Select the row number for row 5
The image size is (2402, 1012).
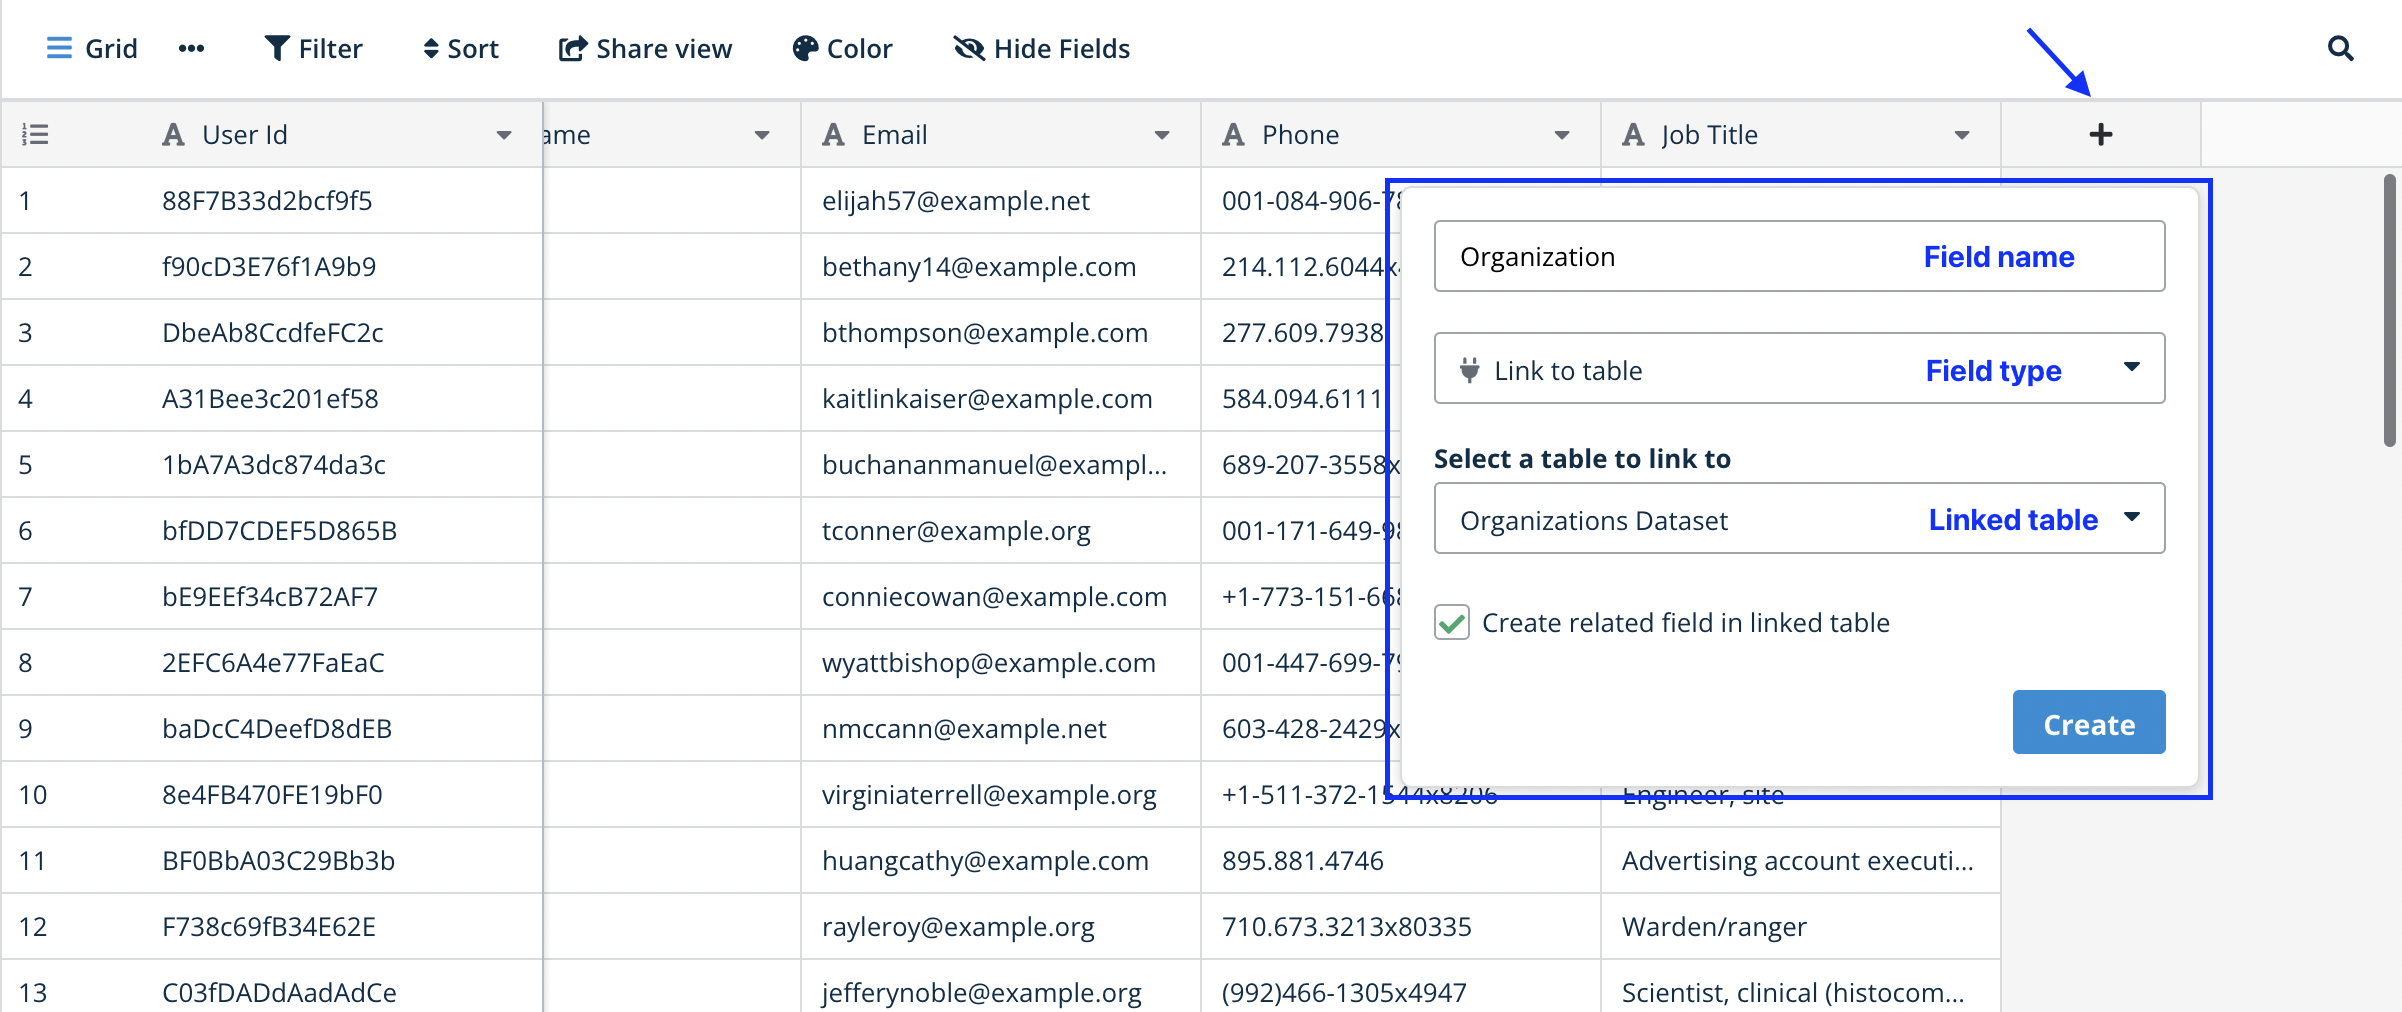pyautogui.click(x=26, y=464)
